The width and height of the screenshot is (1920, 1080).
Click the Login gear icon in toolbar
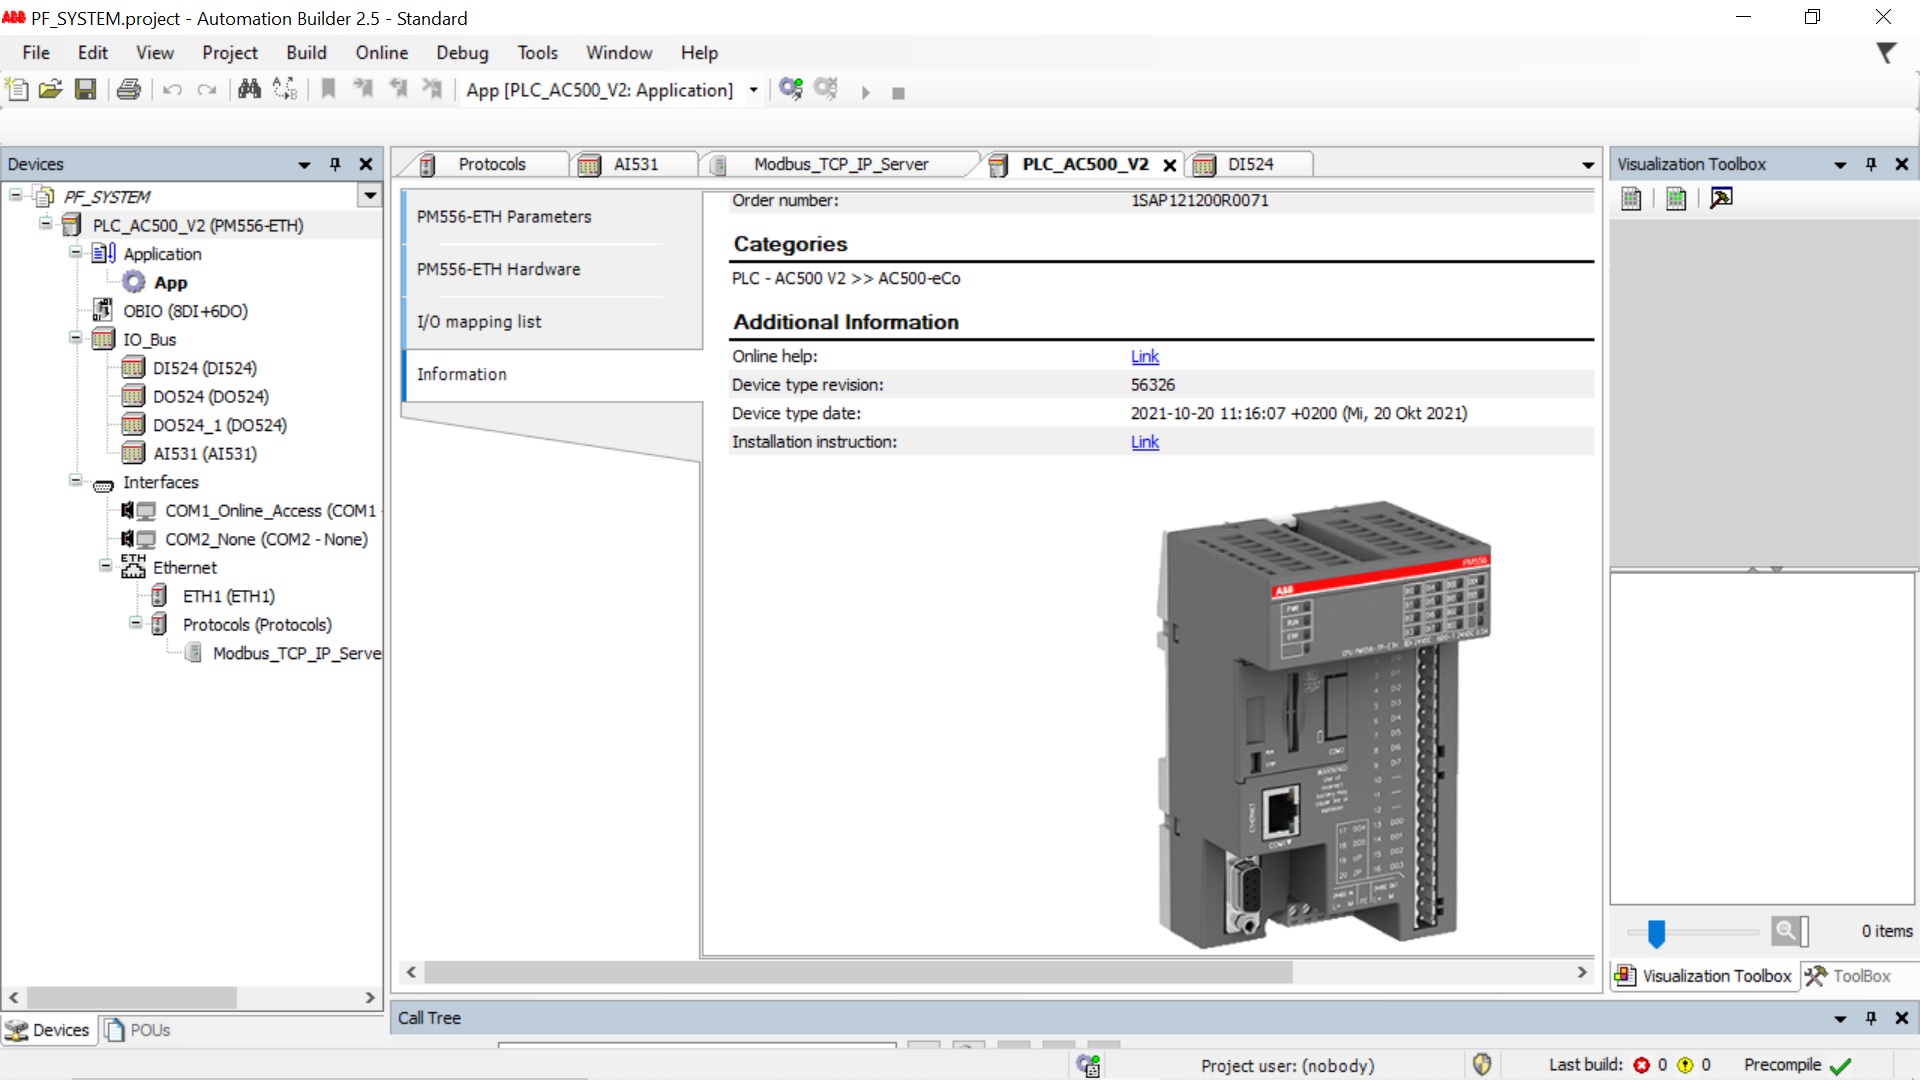[x=791, y=90]
